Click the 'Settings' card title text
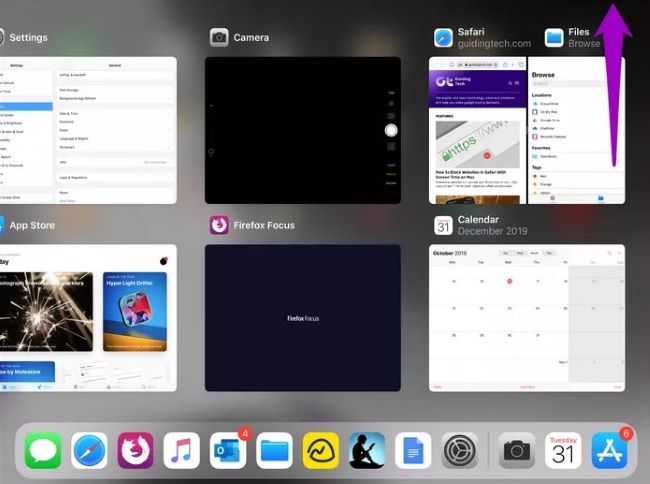 point(29,38)
